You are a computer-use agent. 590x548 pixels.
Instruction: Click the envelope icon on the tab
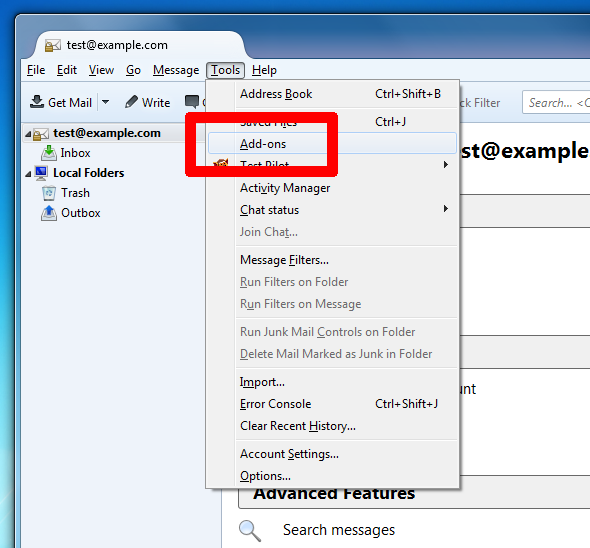click(x=53, y=46)
